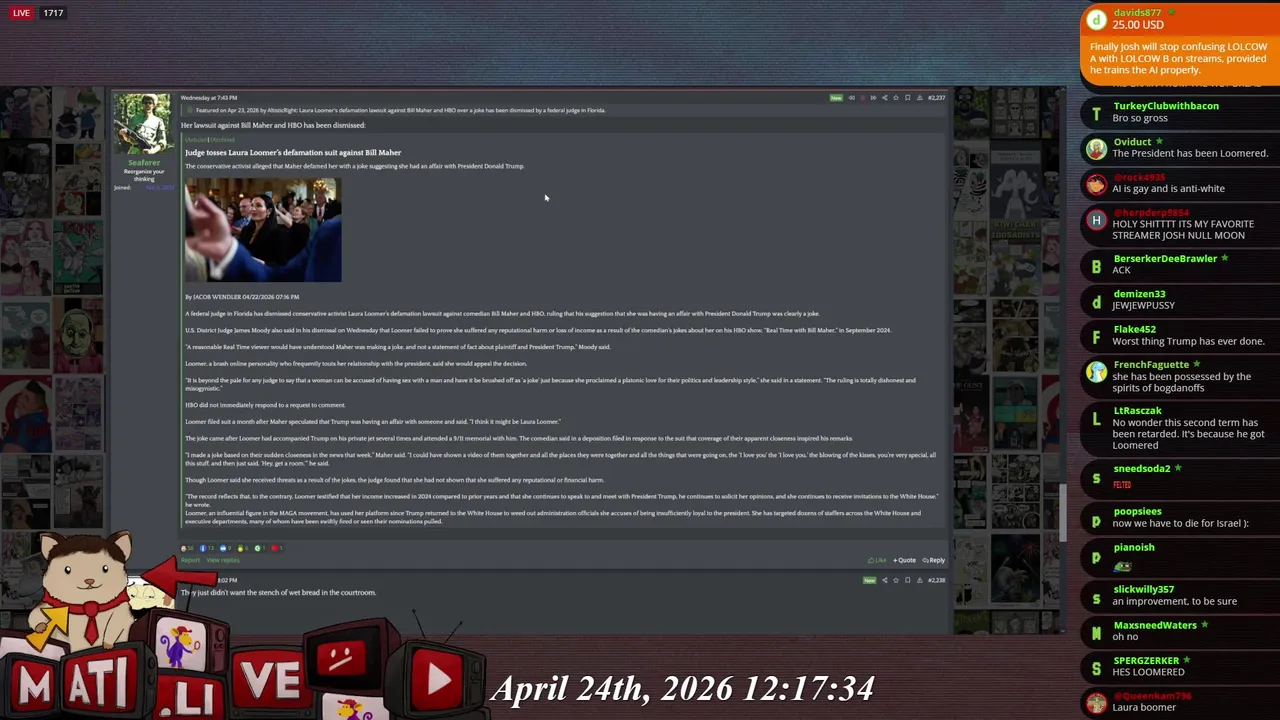Click sneedsoda2 chat username

[x=1141, y=469]
